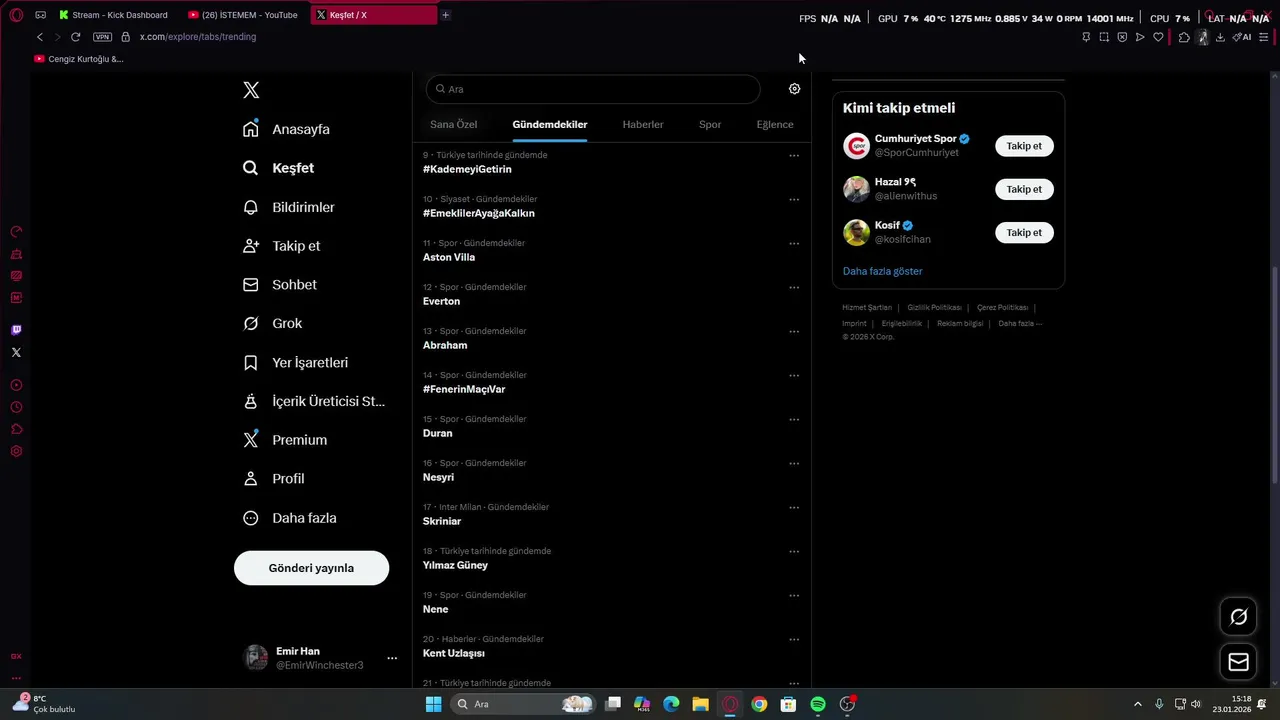Open downloads icon in browser toolbar
1280x720 pixels.
click(x=1220, y=37)
